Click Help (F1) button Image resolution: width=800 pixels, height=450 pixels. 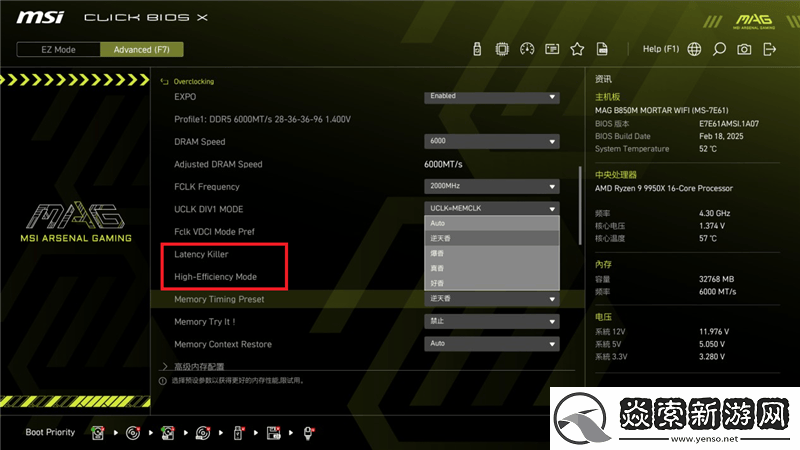coord(660,49)
